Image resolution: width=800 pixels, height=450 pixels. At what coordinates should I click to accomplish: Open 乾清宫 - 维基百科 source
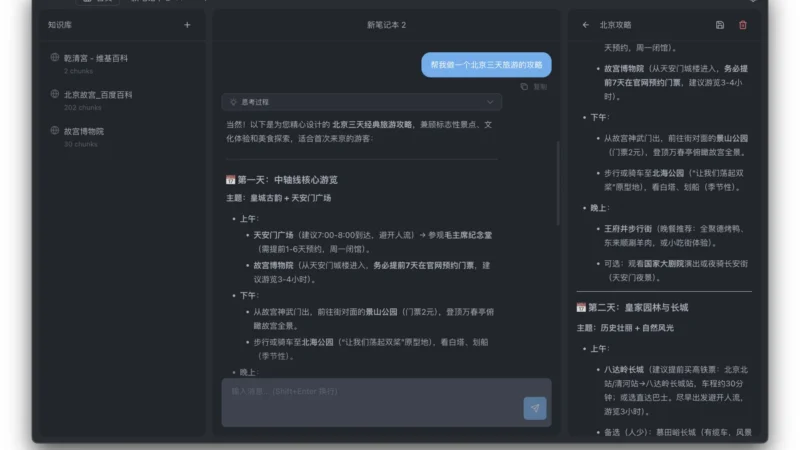tap(96, 58)
